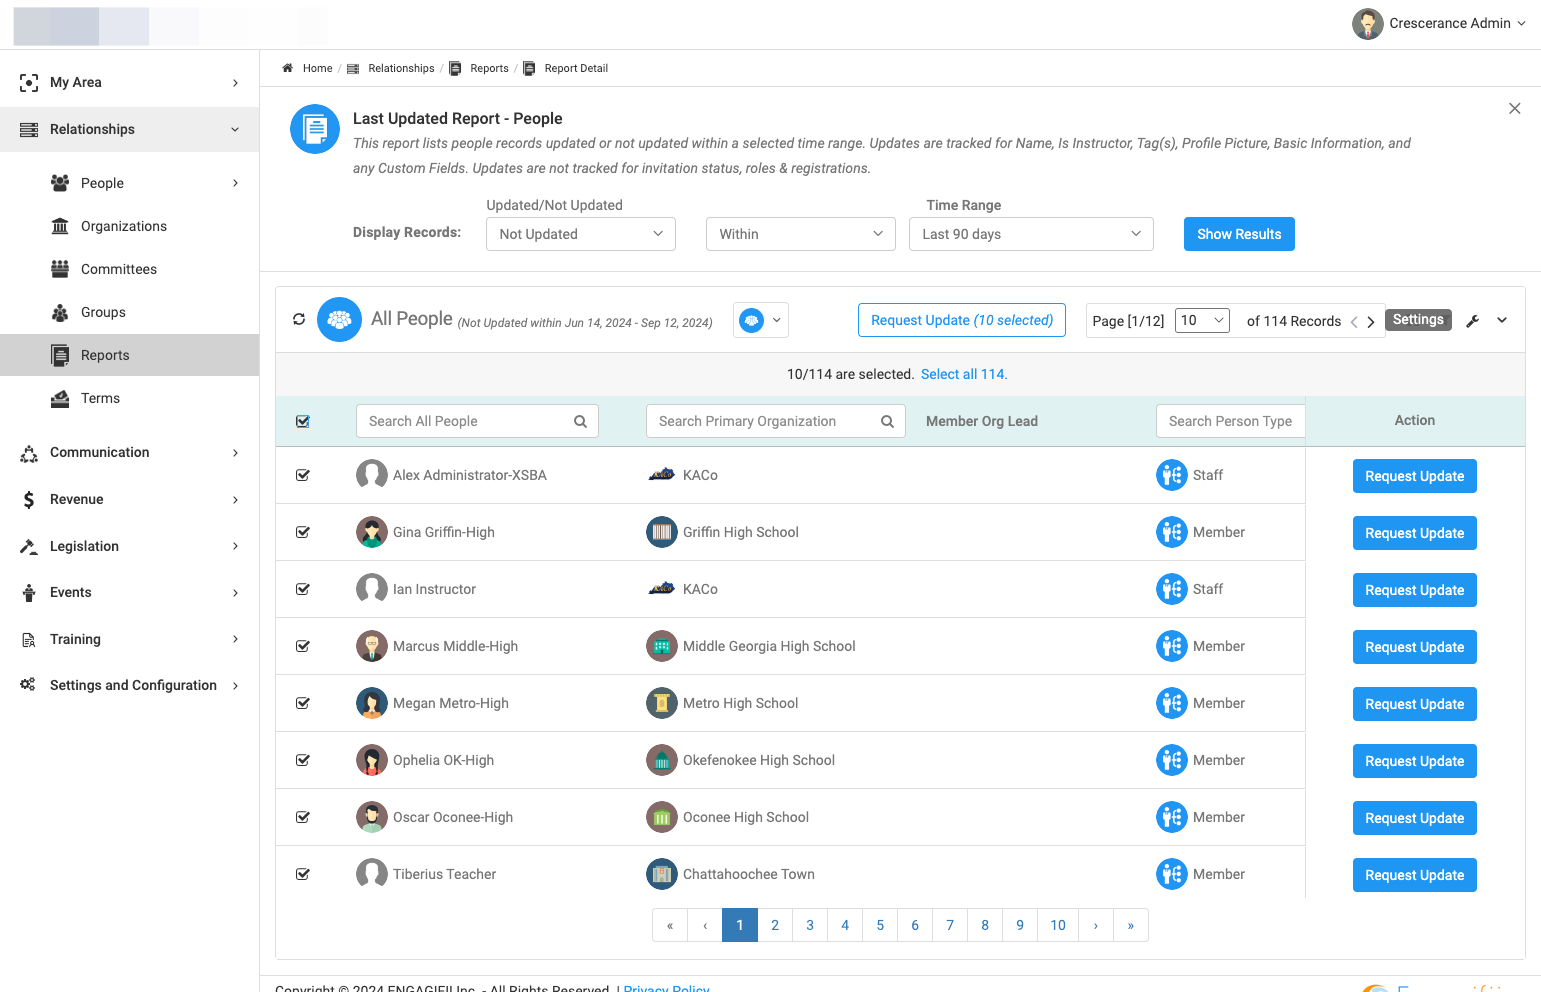Screen dimensions: 1541x992
Task: Click the wrench tools icon
Action: click(1473, 321)
